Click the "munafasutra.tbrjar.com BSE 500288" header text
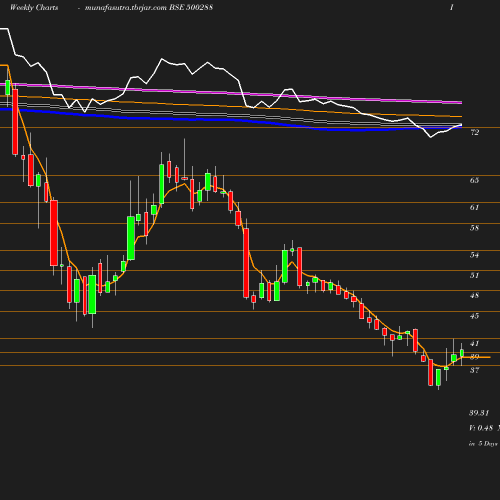Screen dimensions: 500x500 pos(149,8)
